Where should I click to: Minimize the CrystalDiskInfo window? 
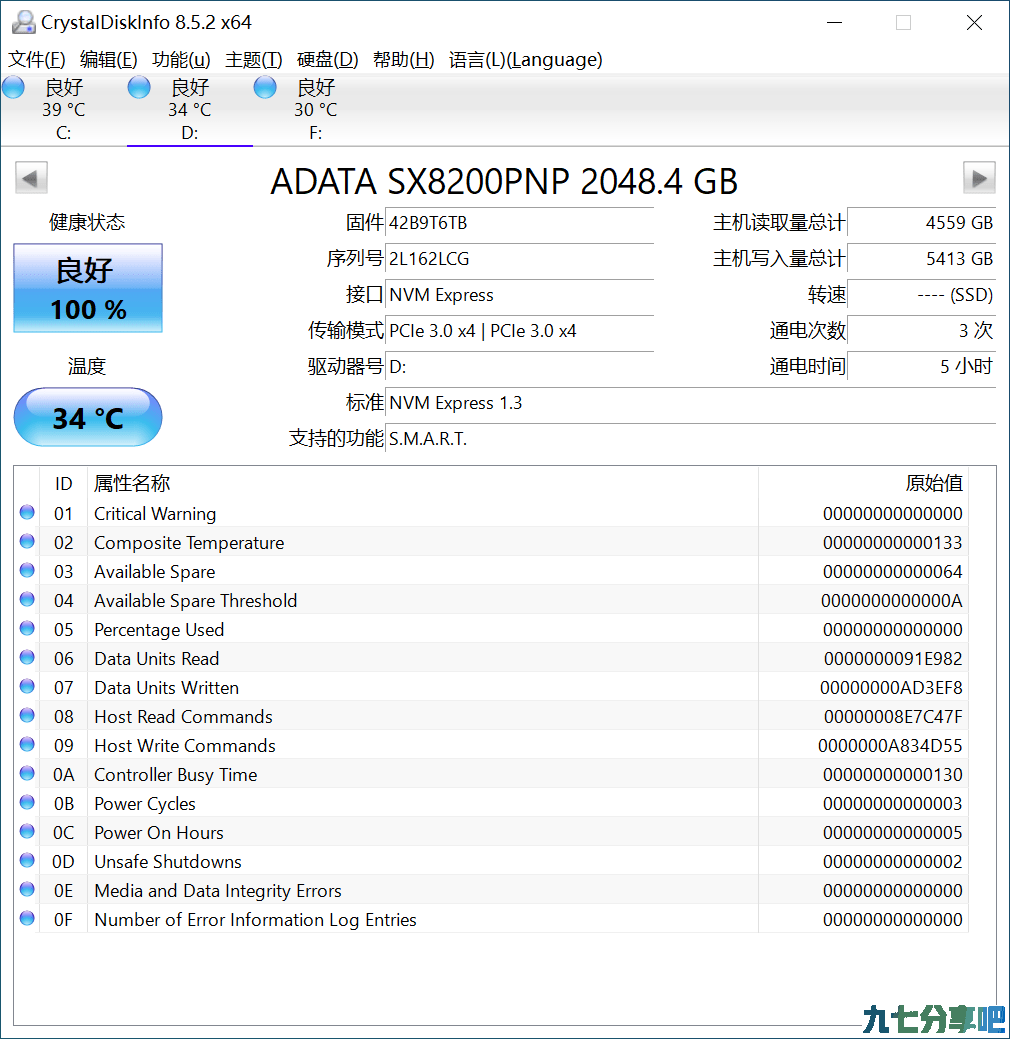[x=835, y=23]
